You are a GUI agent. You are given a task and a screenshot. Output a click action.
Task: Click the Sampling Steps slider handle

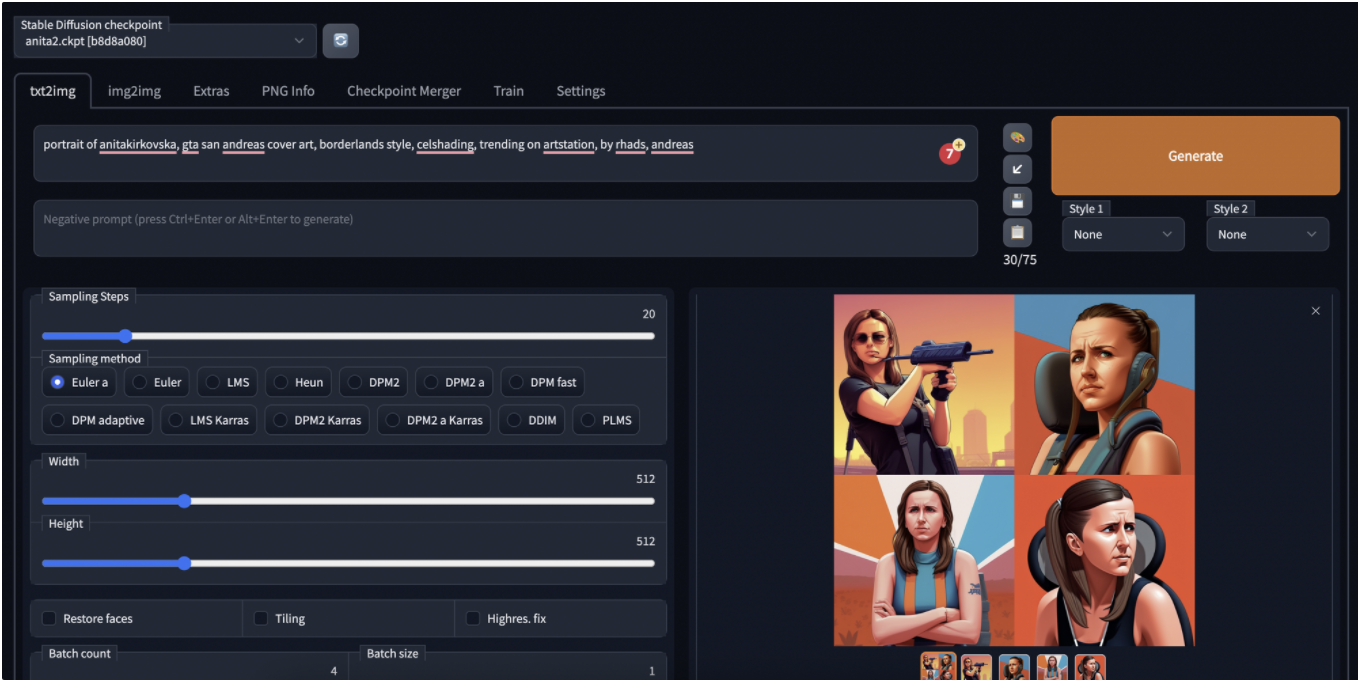(x=125, y=336)
